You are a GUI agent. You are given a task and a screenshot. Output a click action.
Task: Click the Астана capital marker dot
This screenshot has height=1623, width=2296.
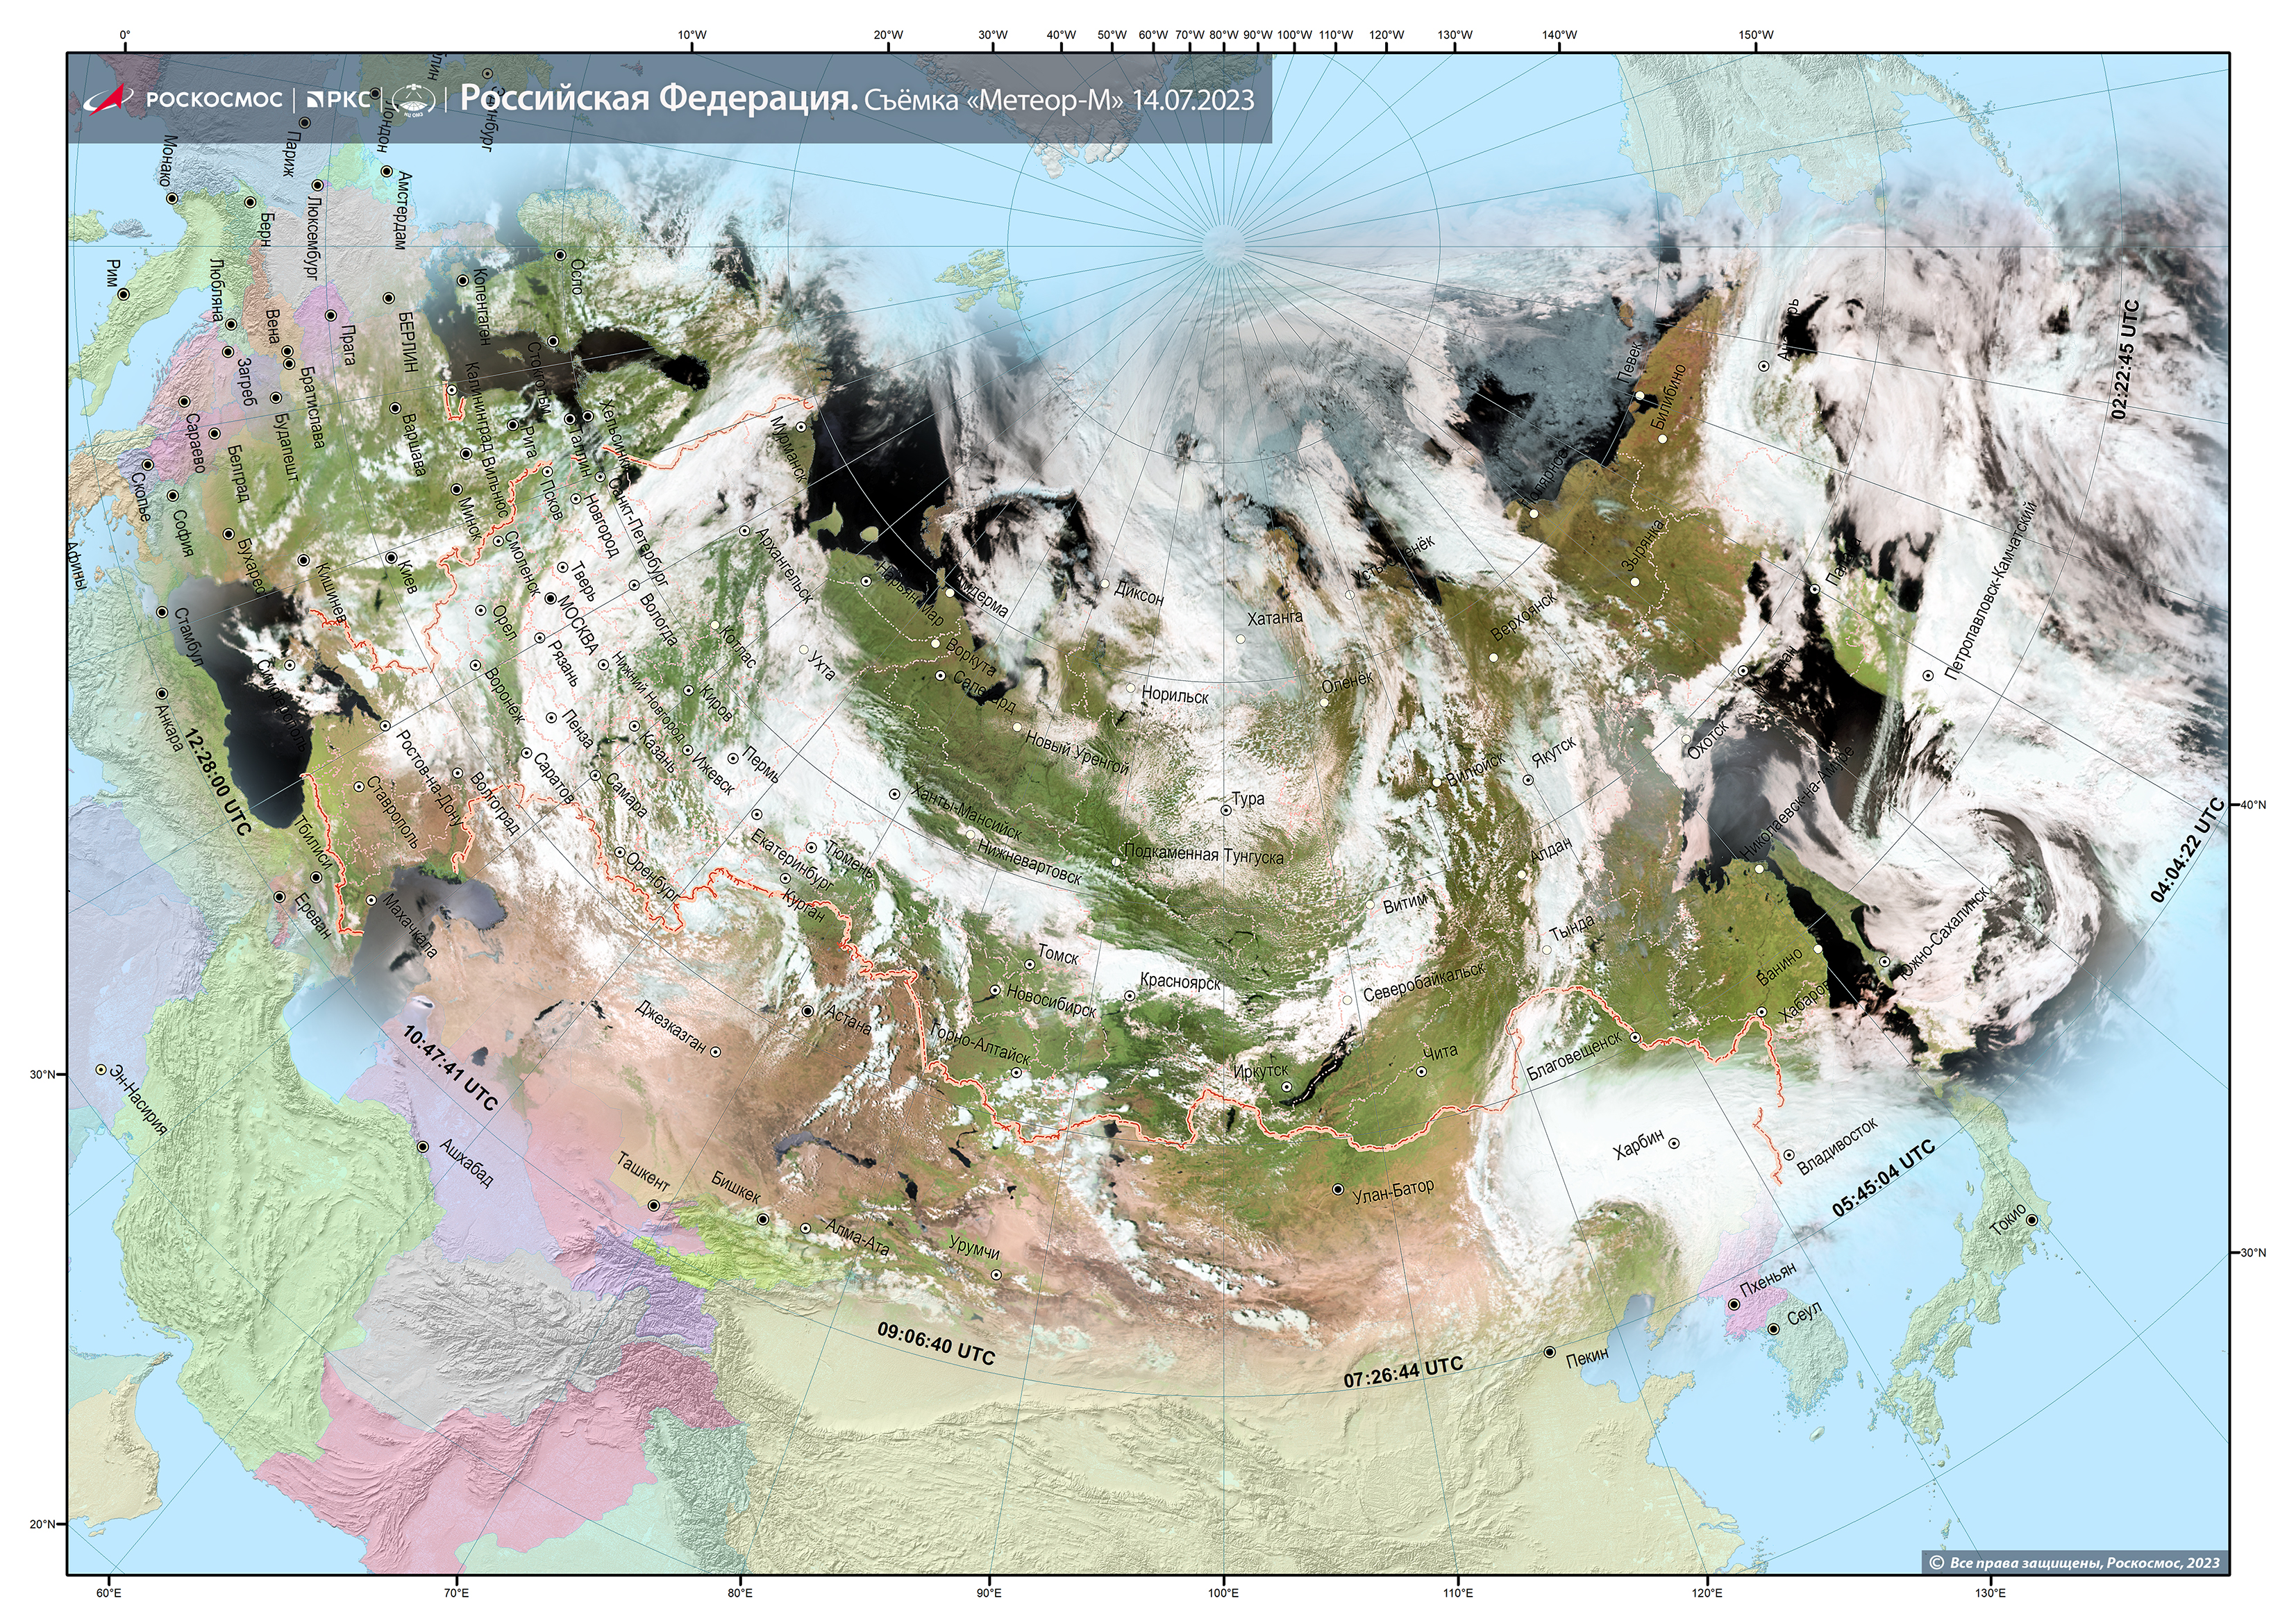tap(808, 1011)
